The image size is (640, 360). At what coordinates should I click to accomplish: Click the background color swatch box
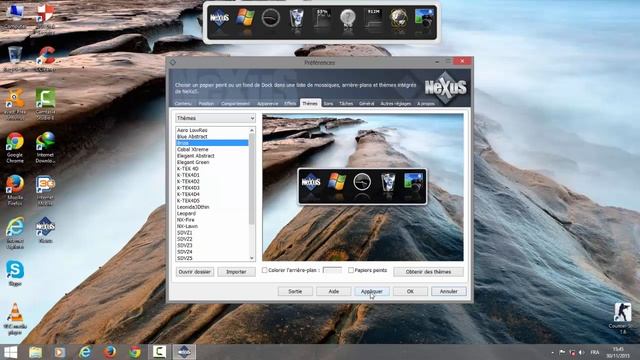point(332,270)
